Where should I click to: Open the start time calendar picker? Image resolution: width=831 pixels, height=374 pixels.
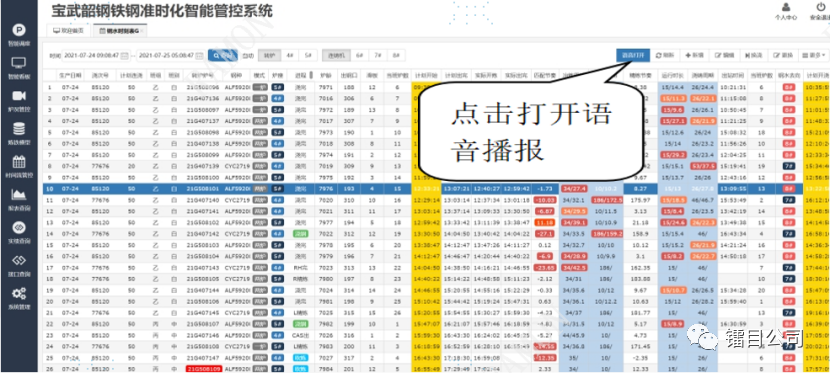(125, 55)
